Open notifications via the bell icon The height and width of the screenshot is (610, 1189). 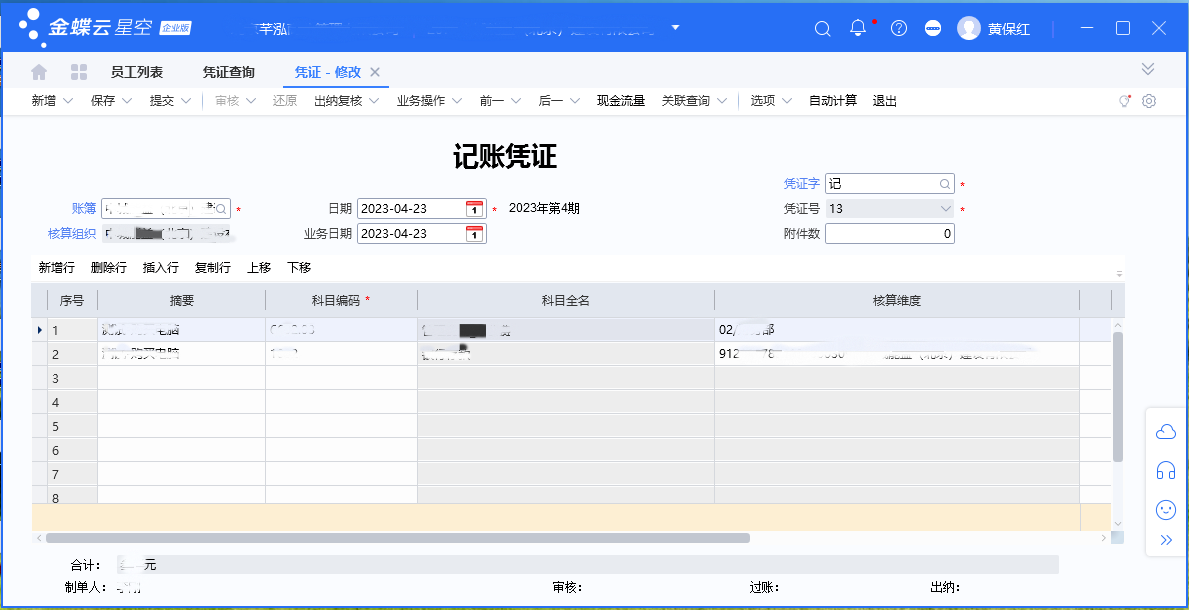[857, 28]
